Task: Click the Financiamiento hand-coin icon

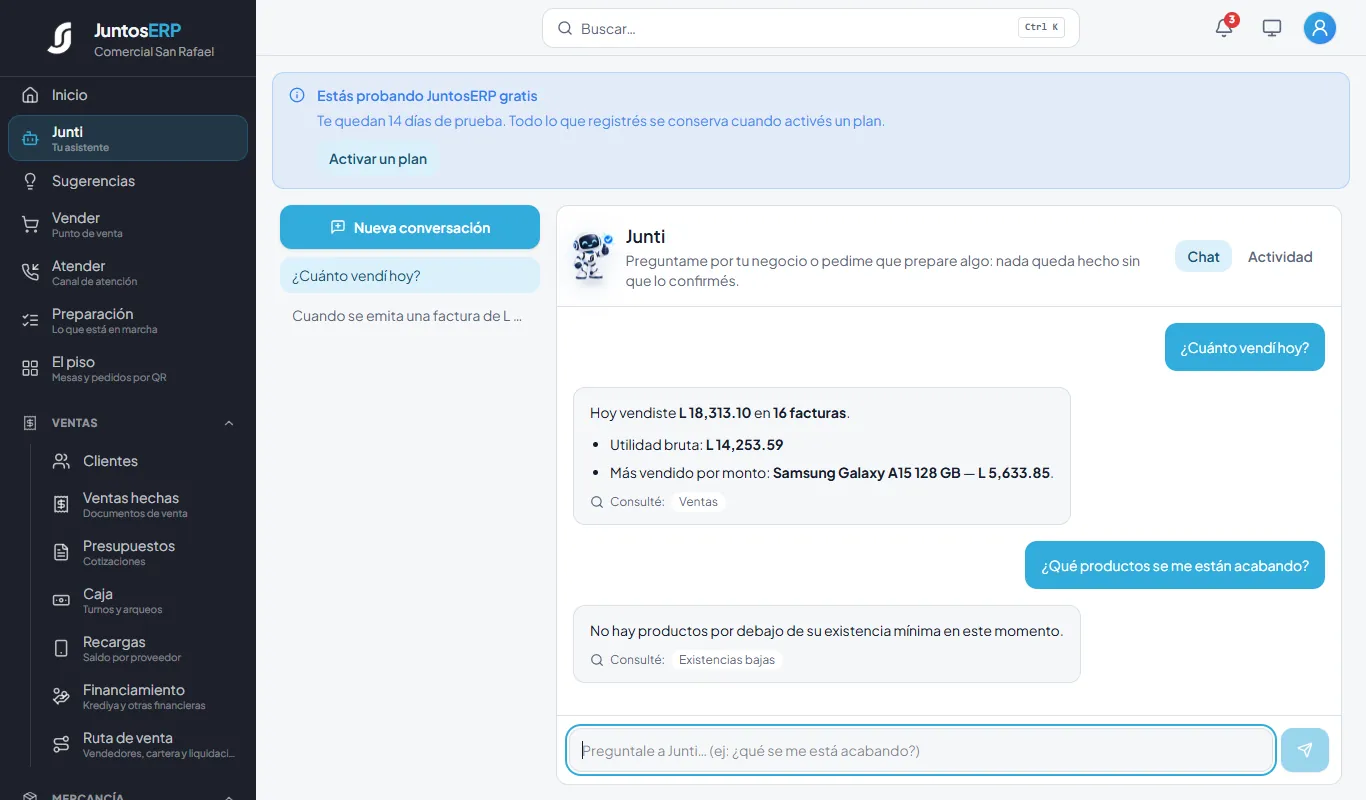Action: tap(61, 697)
